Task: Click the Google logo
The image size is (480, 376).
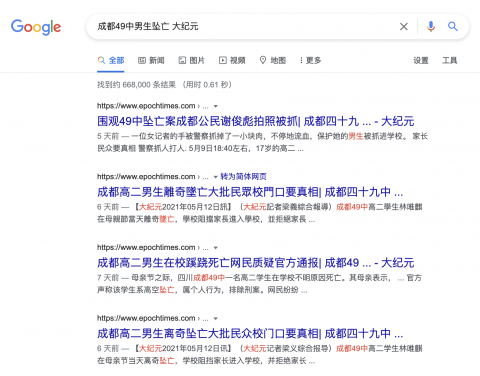Action: 36,27
